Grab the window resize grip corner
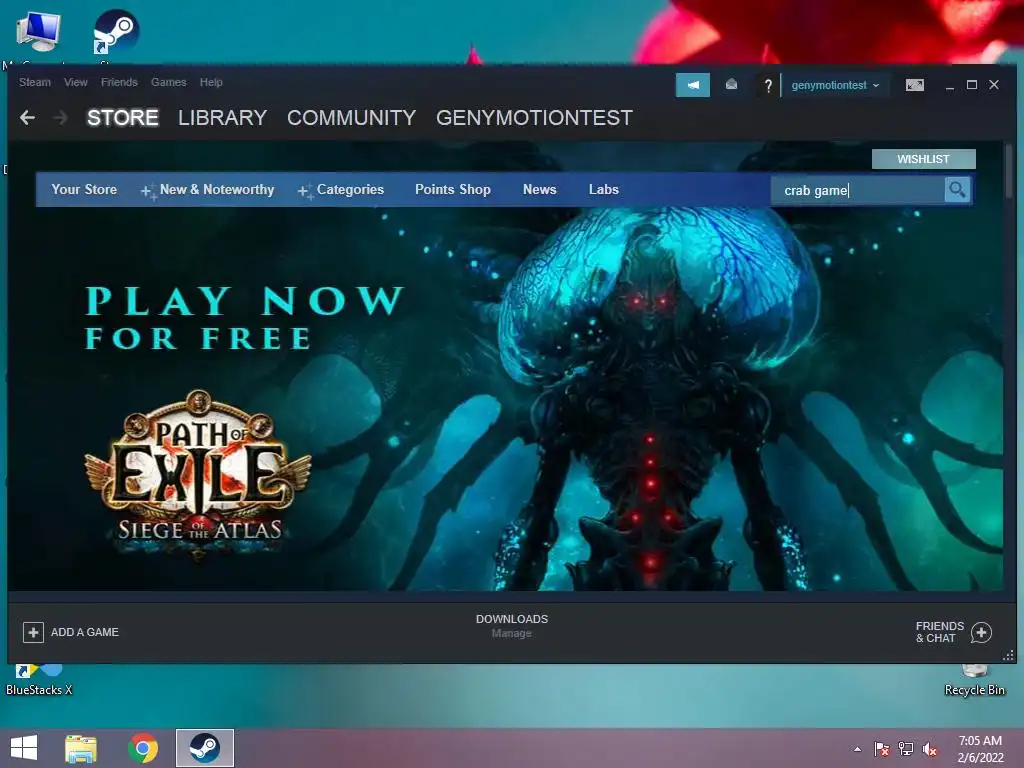The width and height of the screenshot is (1024, 768). coord(1008,656)
